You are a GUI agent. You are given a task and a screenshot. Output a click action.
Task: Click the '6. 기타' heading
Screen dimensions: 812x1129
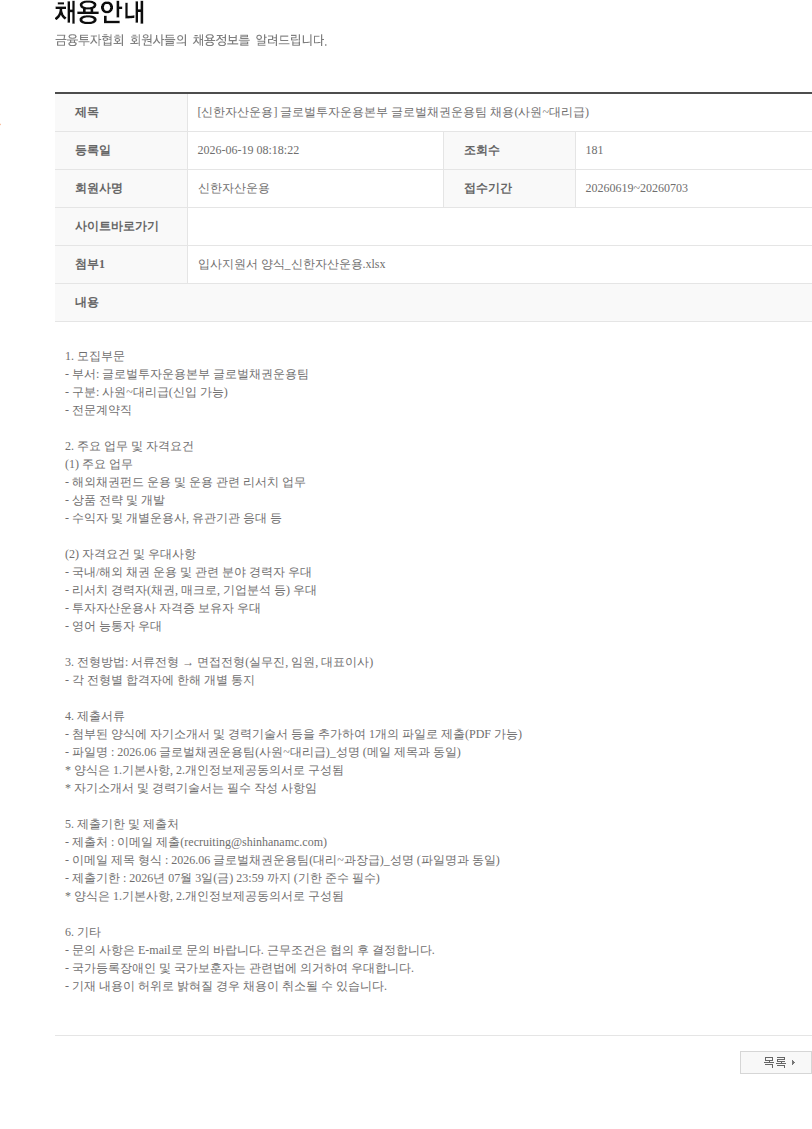[x=83, y=932]
